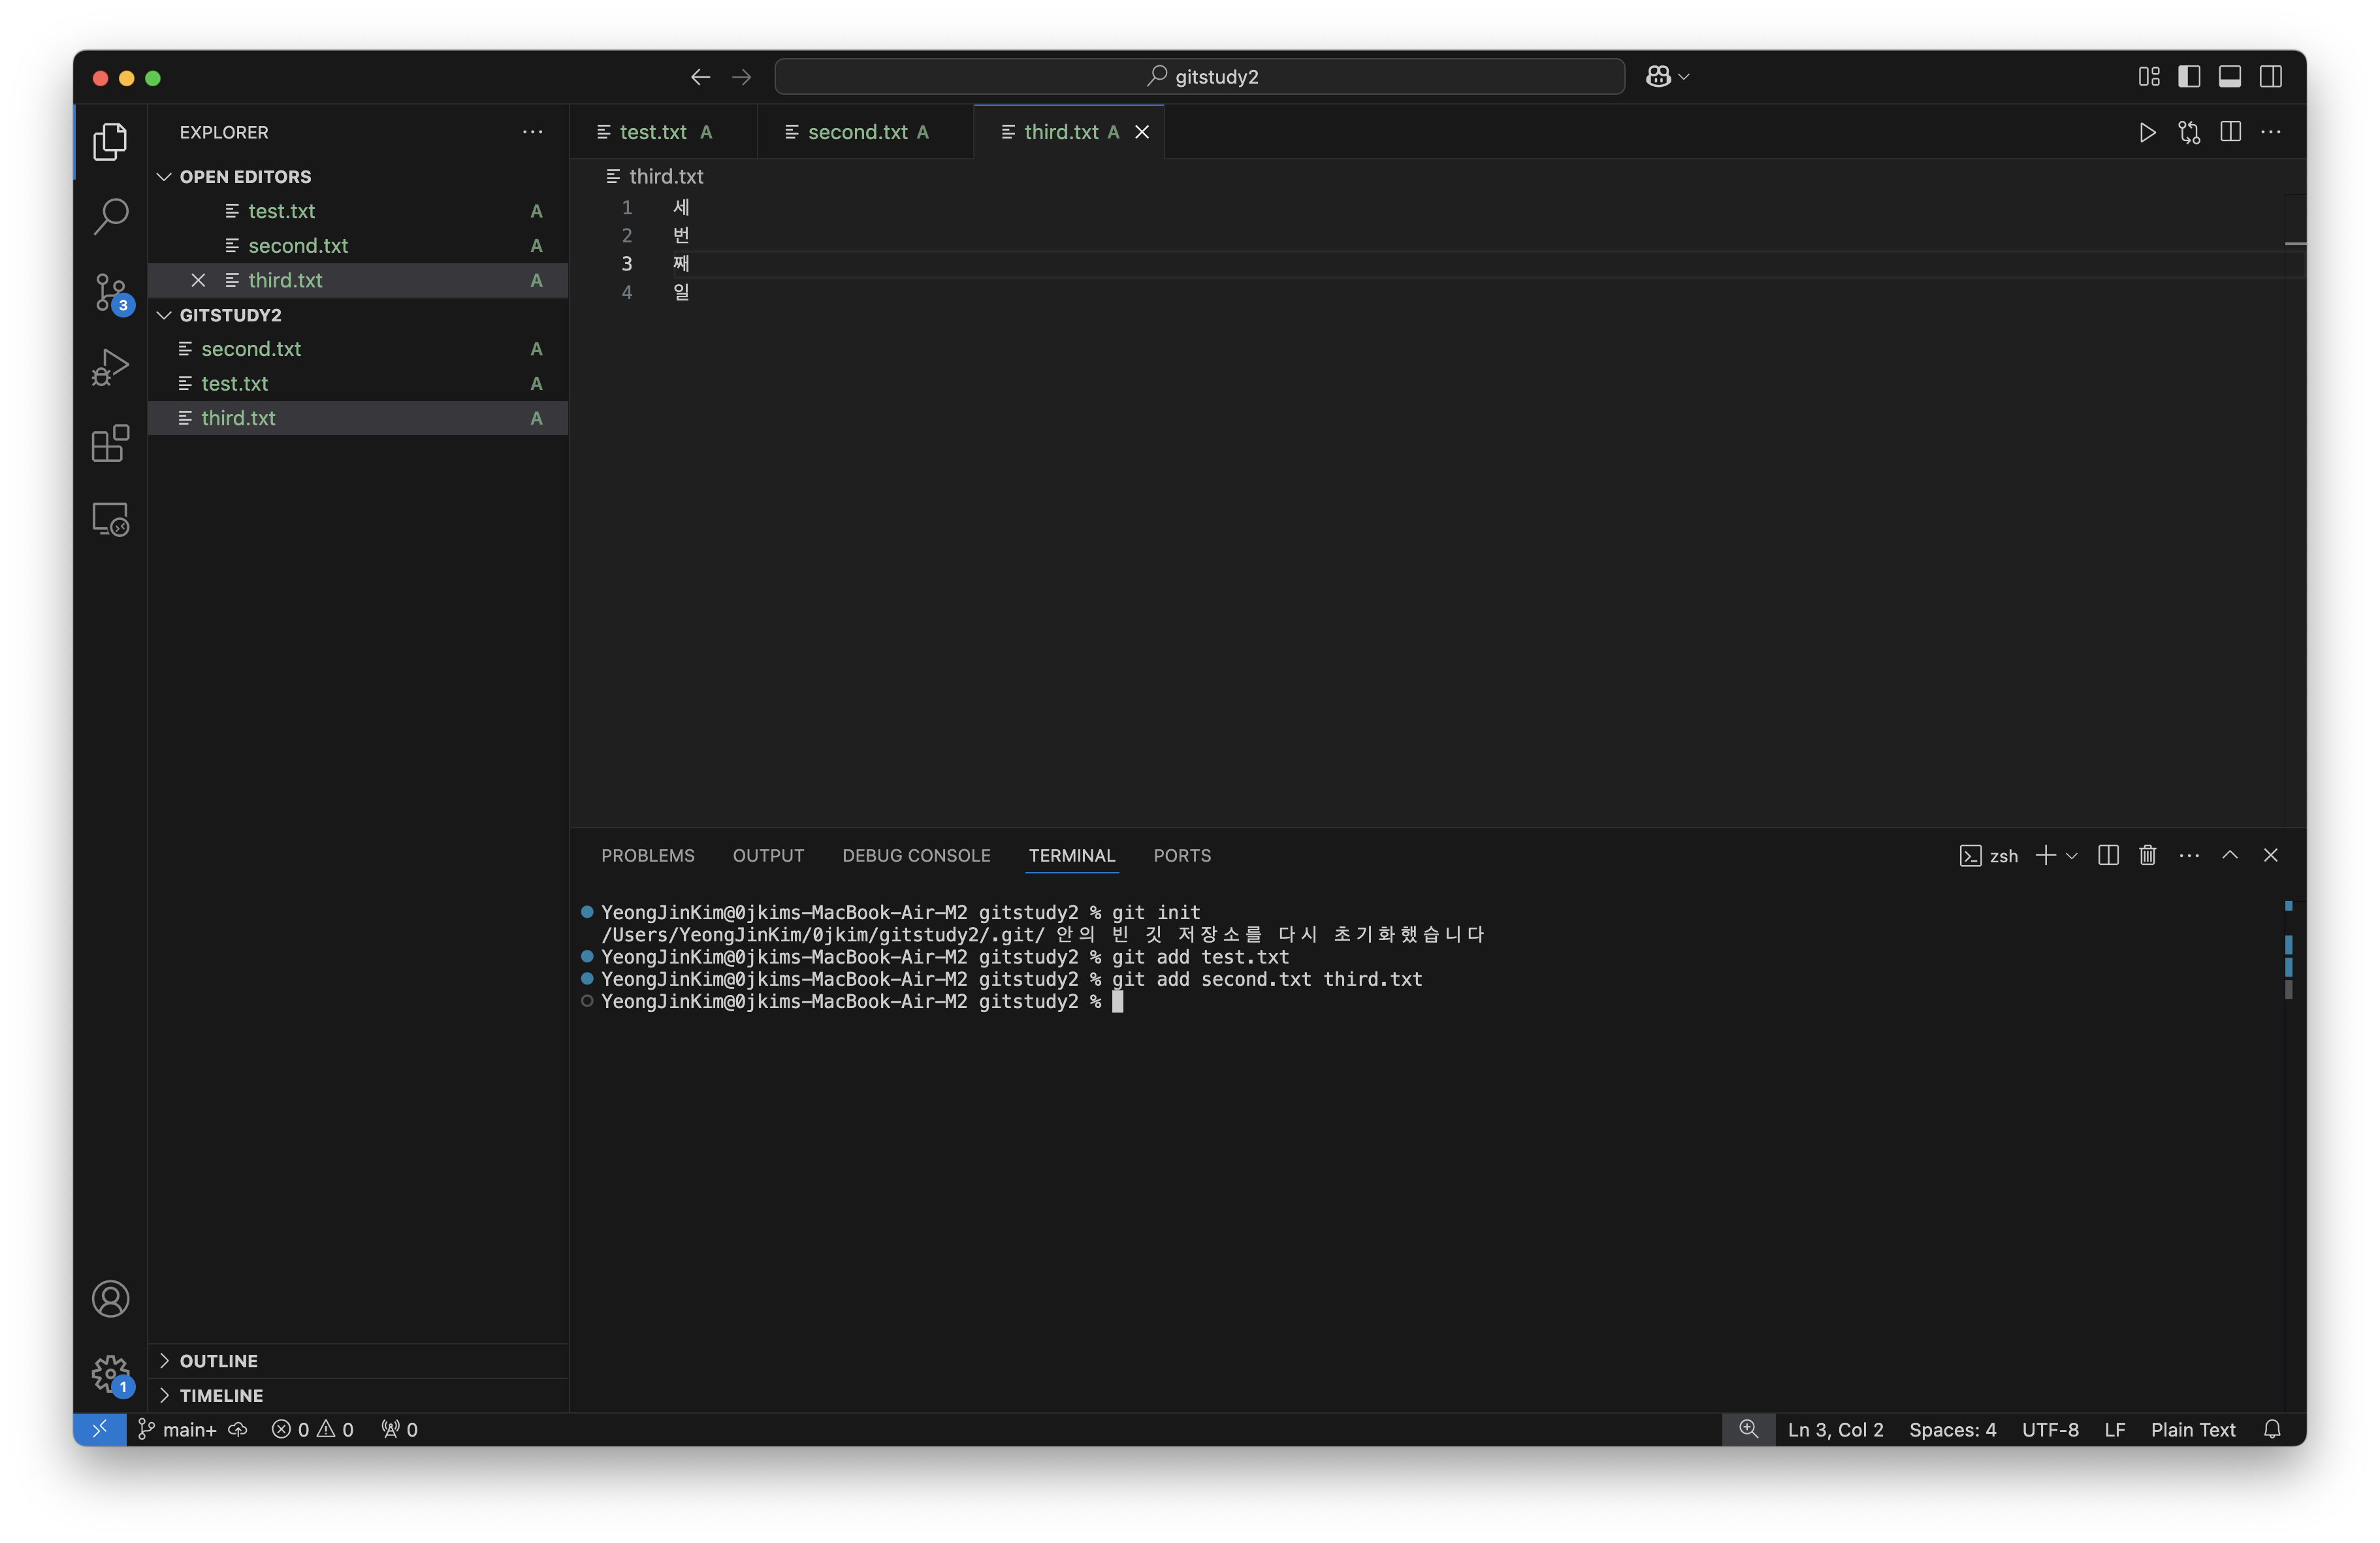
Task: Open the PROBLEMS panel tab
Action: pyautogui.click(x=647, y=855)
